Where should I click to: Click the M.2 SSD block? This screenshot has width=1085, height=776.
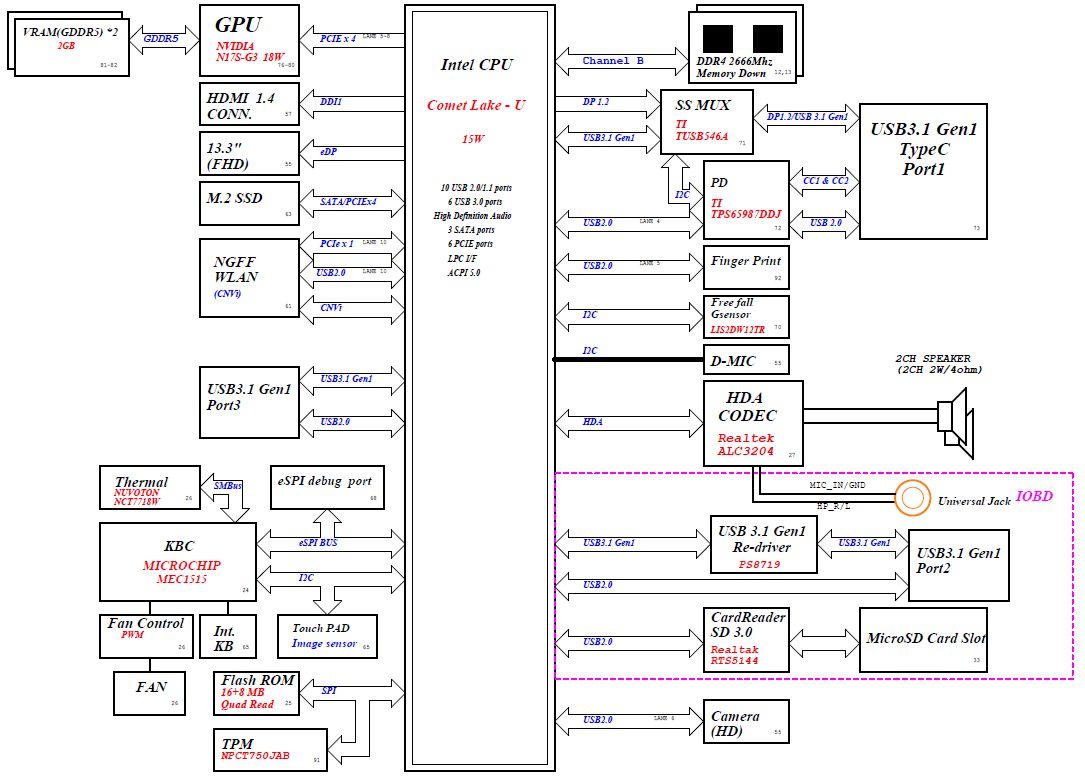pyautogui.click(x=249, y=202)
